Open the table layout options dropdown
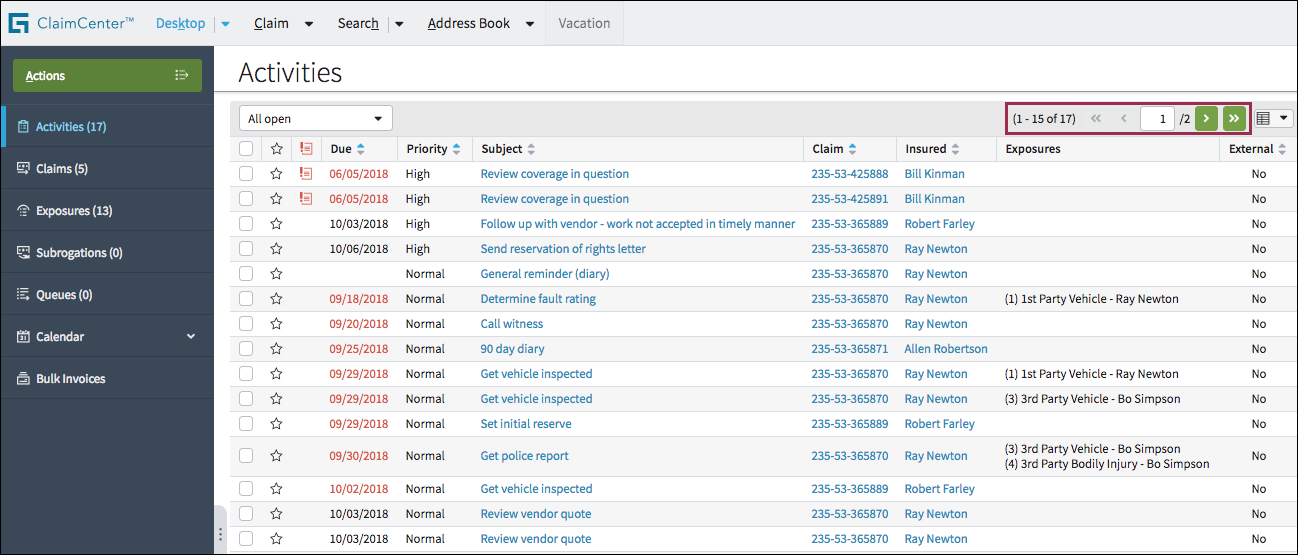The height and width of the screenshot is (555, 1298). (x=1272, y=119)
